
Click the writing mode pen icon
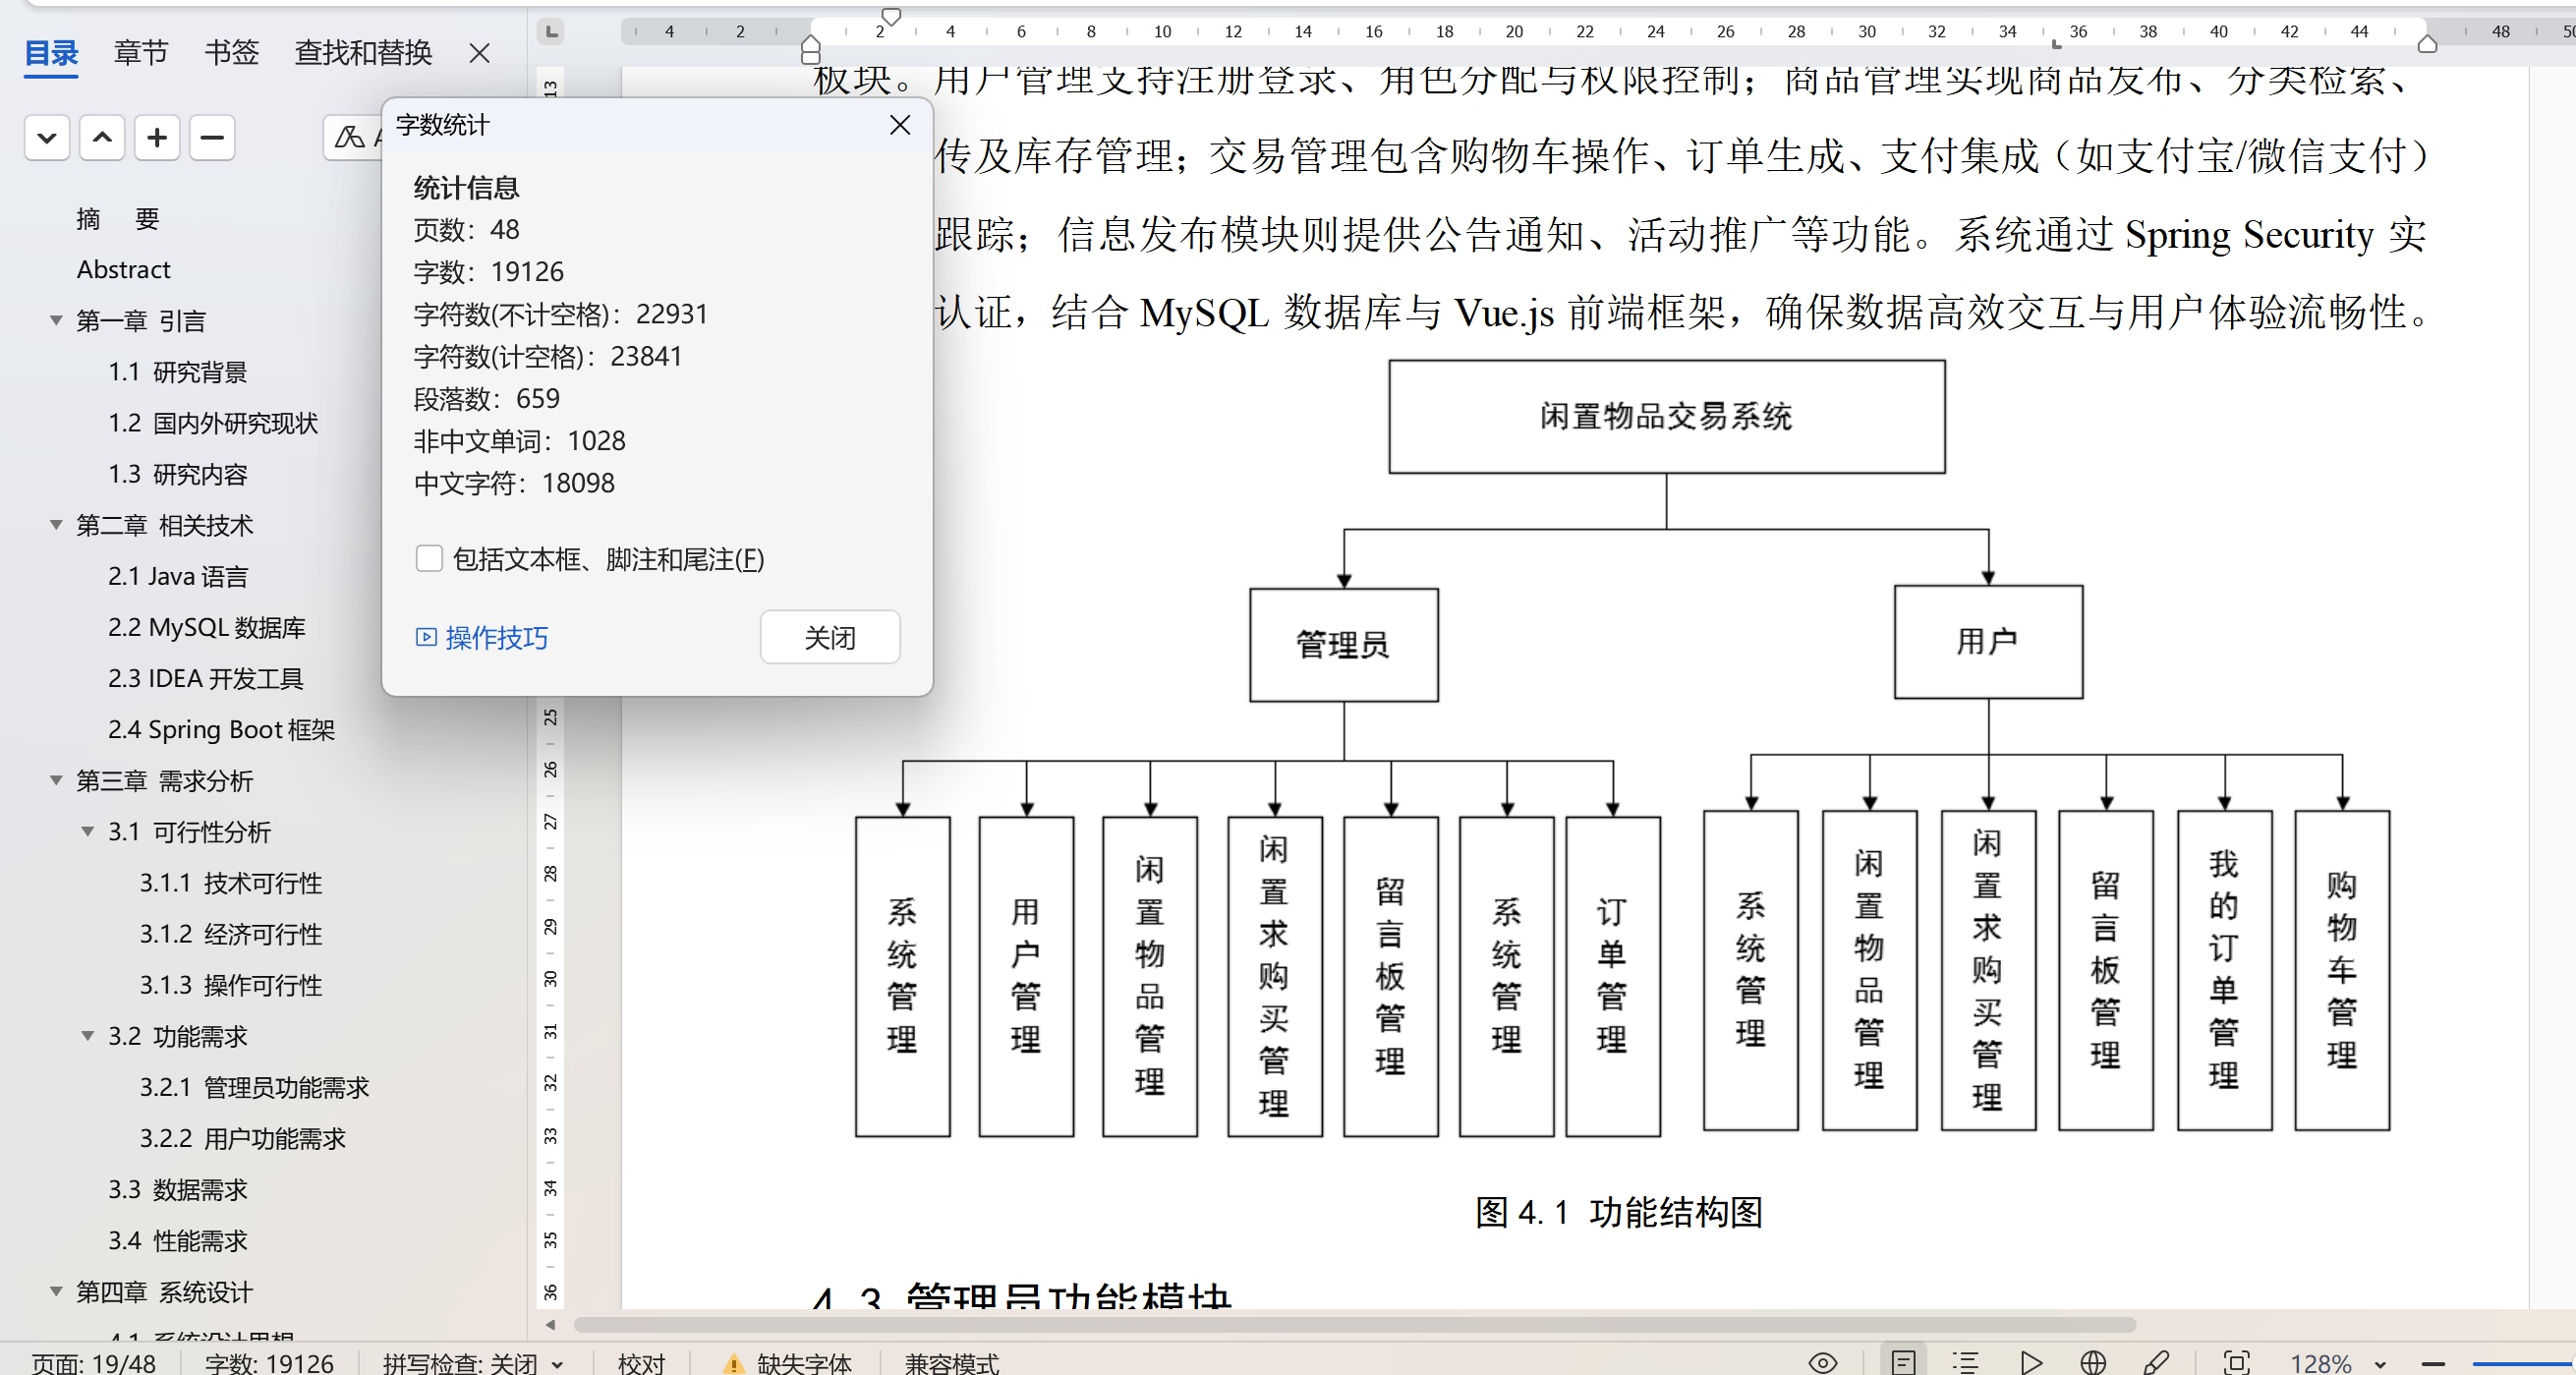click(x=2156, y=1362)
